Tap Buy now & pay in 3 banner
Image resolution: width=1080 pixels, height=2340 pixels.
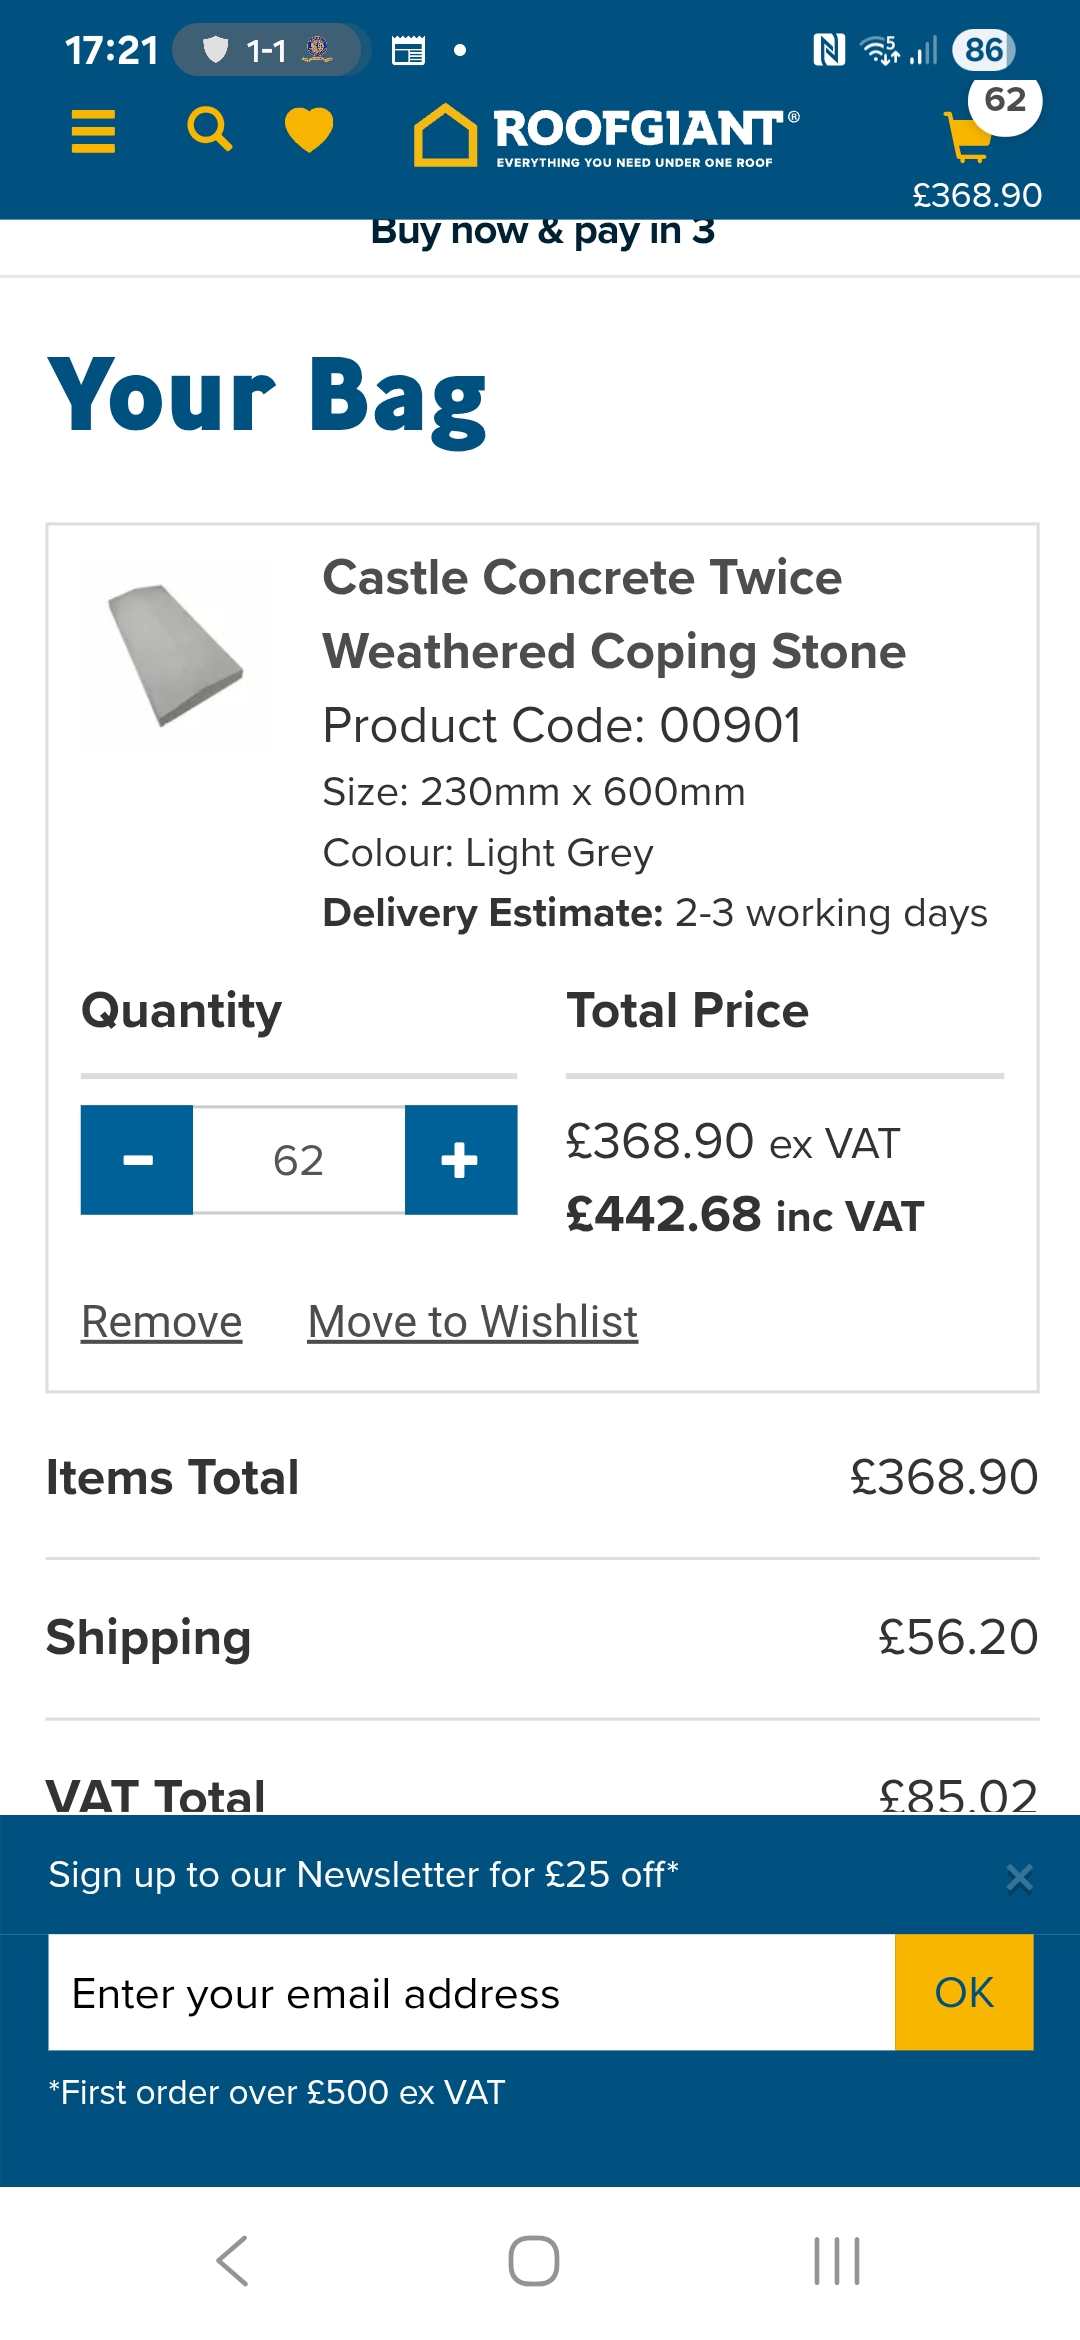542,234
